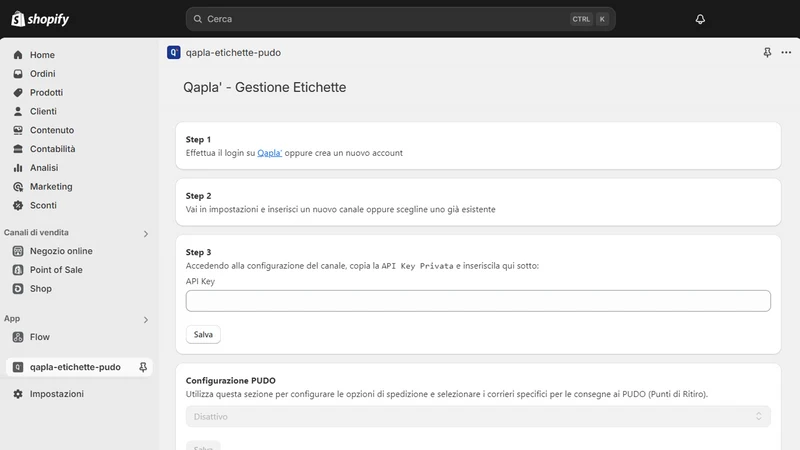Pin app using header pin icon
Viewport: 800px width, 450px height.
[x=767, y=53]
